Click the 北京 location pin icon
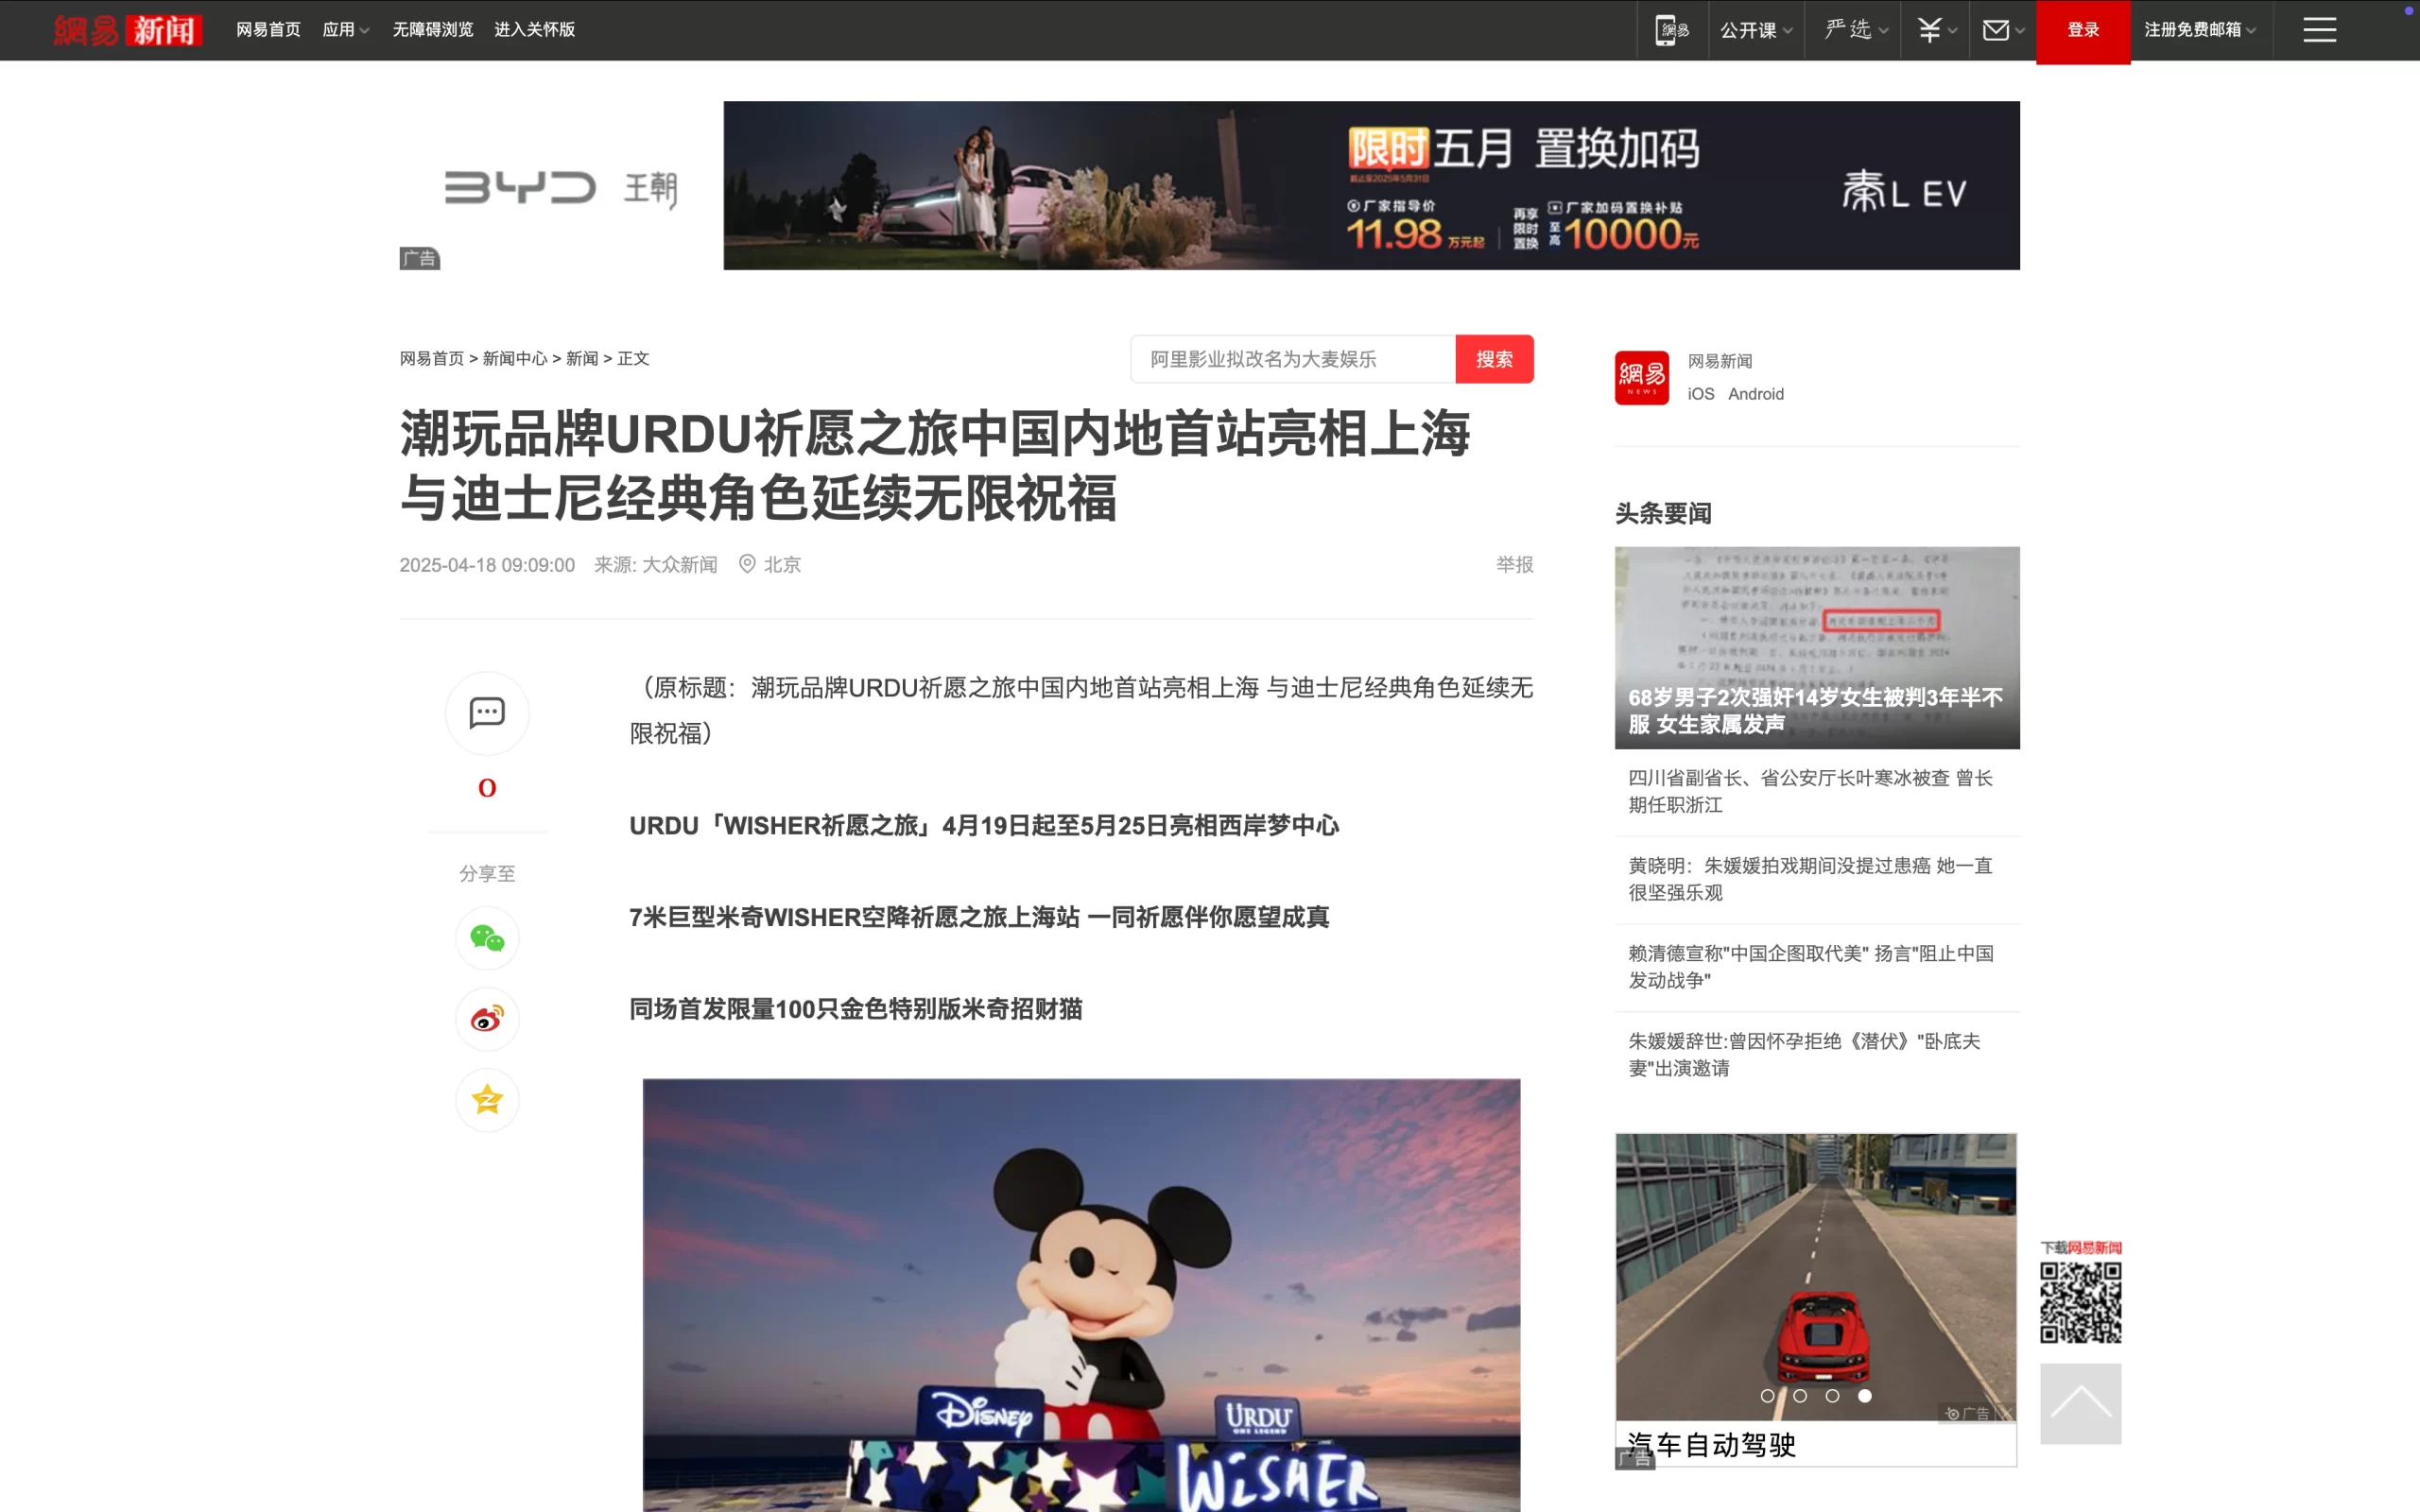 coord(747,564)
